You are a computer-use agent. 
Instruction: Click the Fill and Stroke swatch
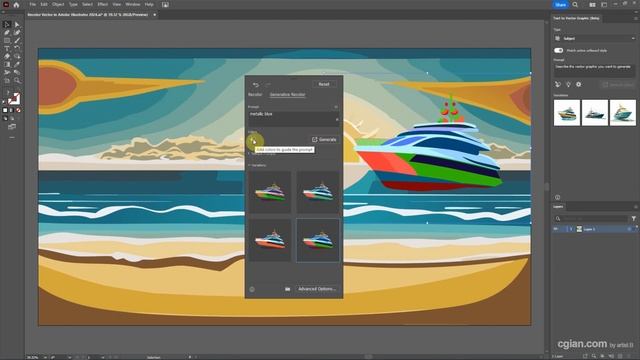point(13,99)
